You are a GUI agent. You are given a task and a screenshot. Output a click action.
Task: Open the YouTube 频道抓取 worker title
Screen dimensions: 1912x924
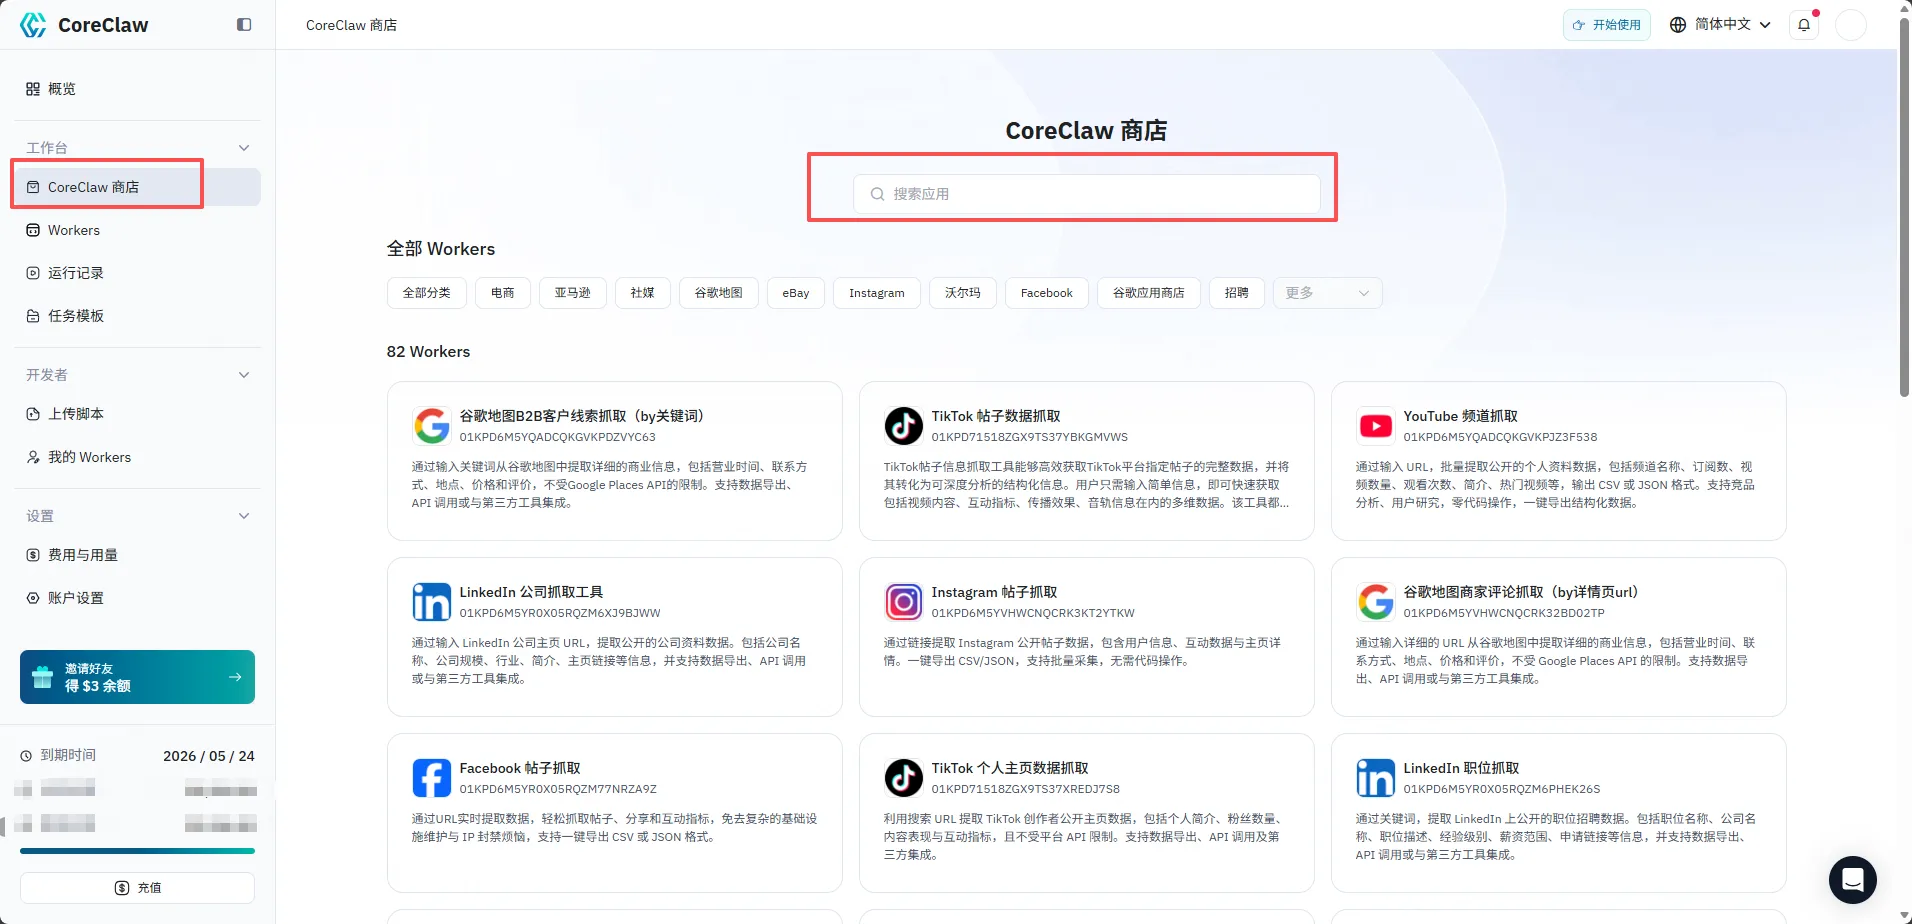1460,416
